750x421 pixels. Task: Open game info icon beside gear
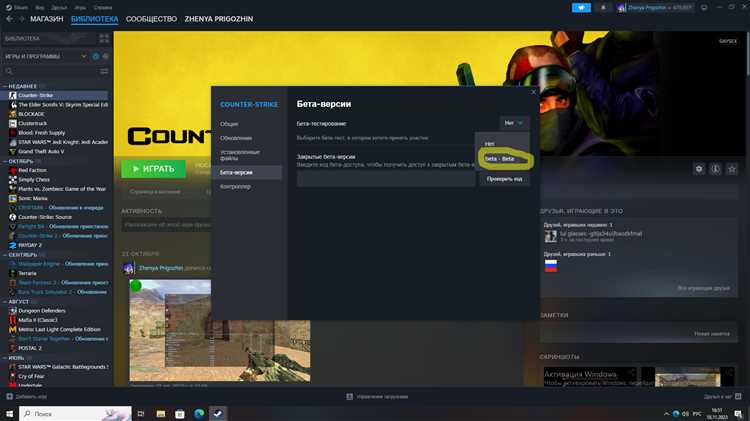[715, 169]
